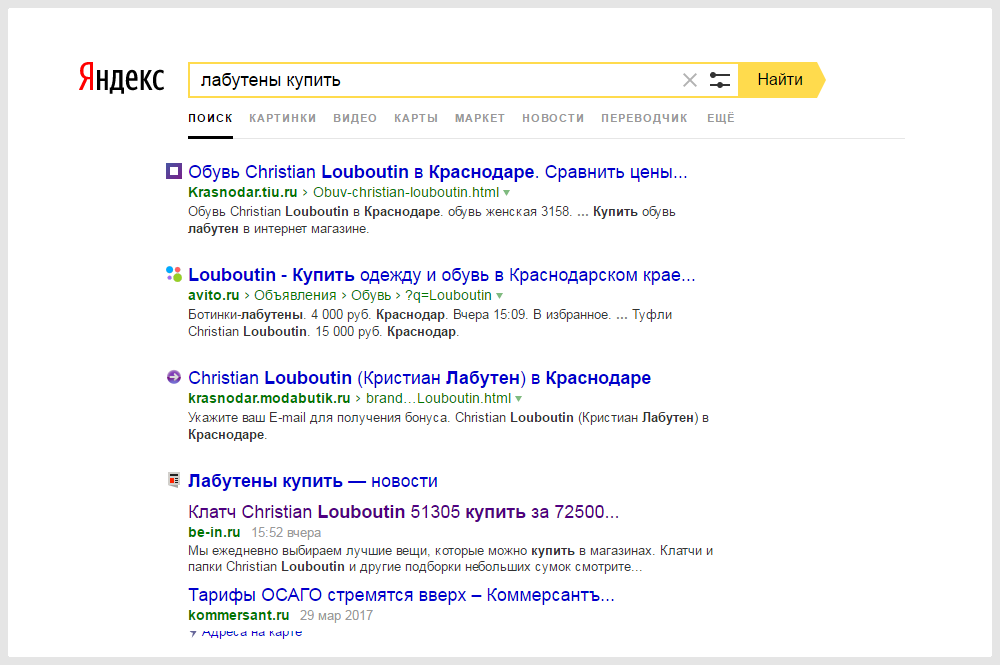Open the Krasnodar.tiu.ru domain link
The width and height of the screenshot is (1000, 665).
click(242, 193)
